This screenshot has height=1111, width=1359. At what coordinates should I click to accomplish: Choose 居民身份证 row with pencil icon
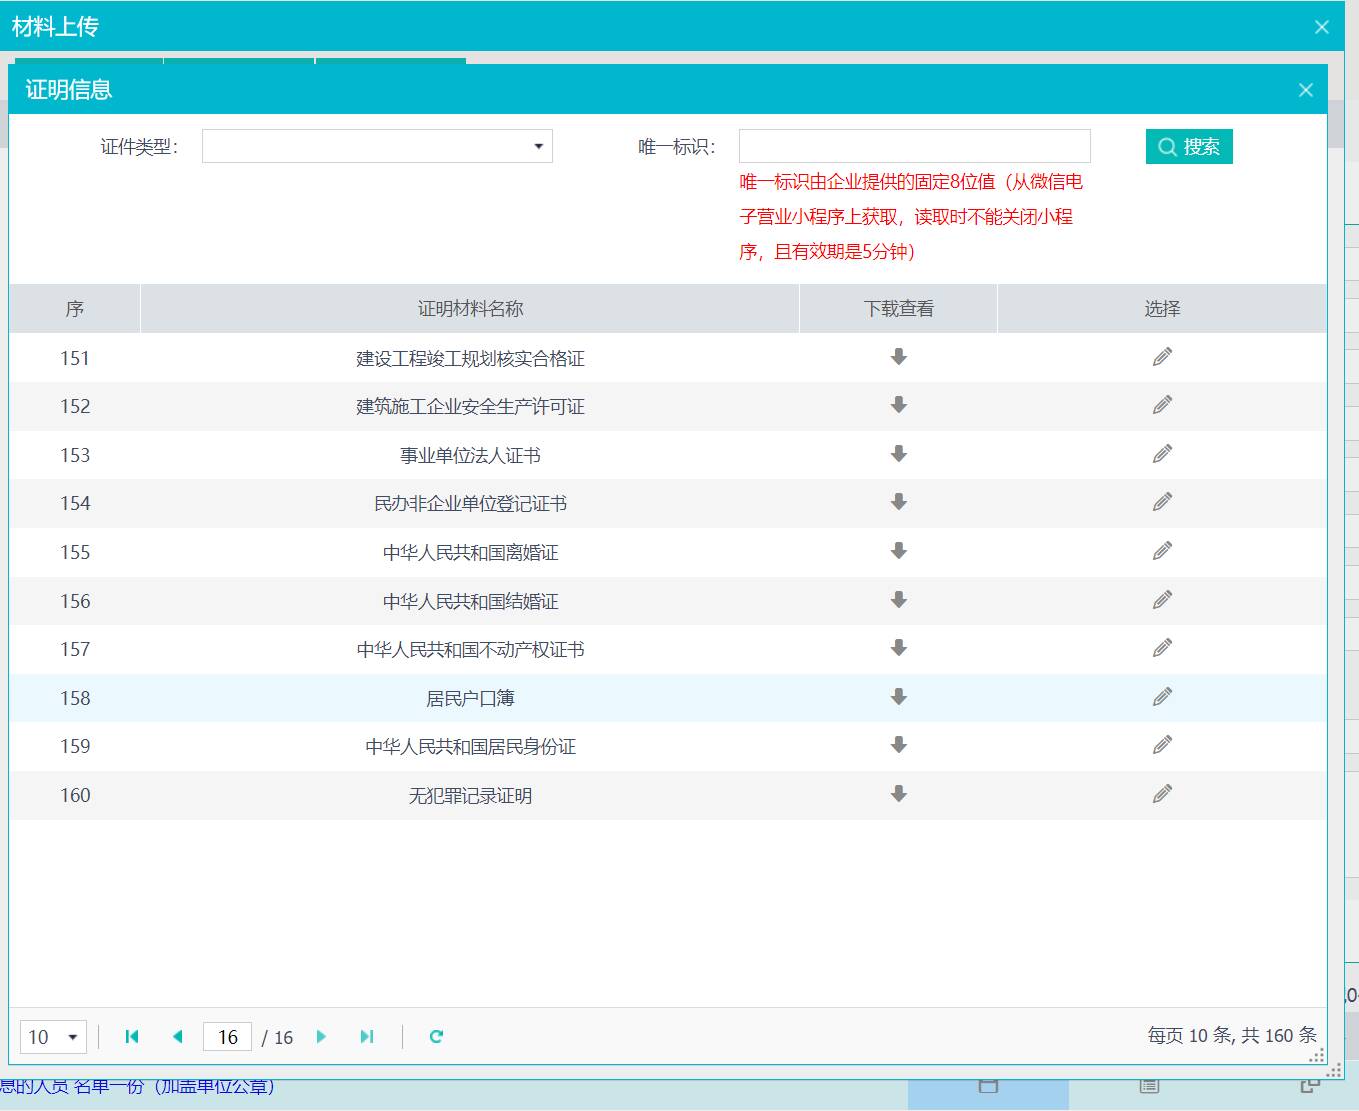coord(1162,745)
